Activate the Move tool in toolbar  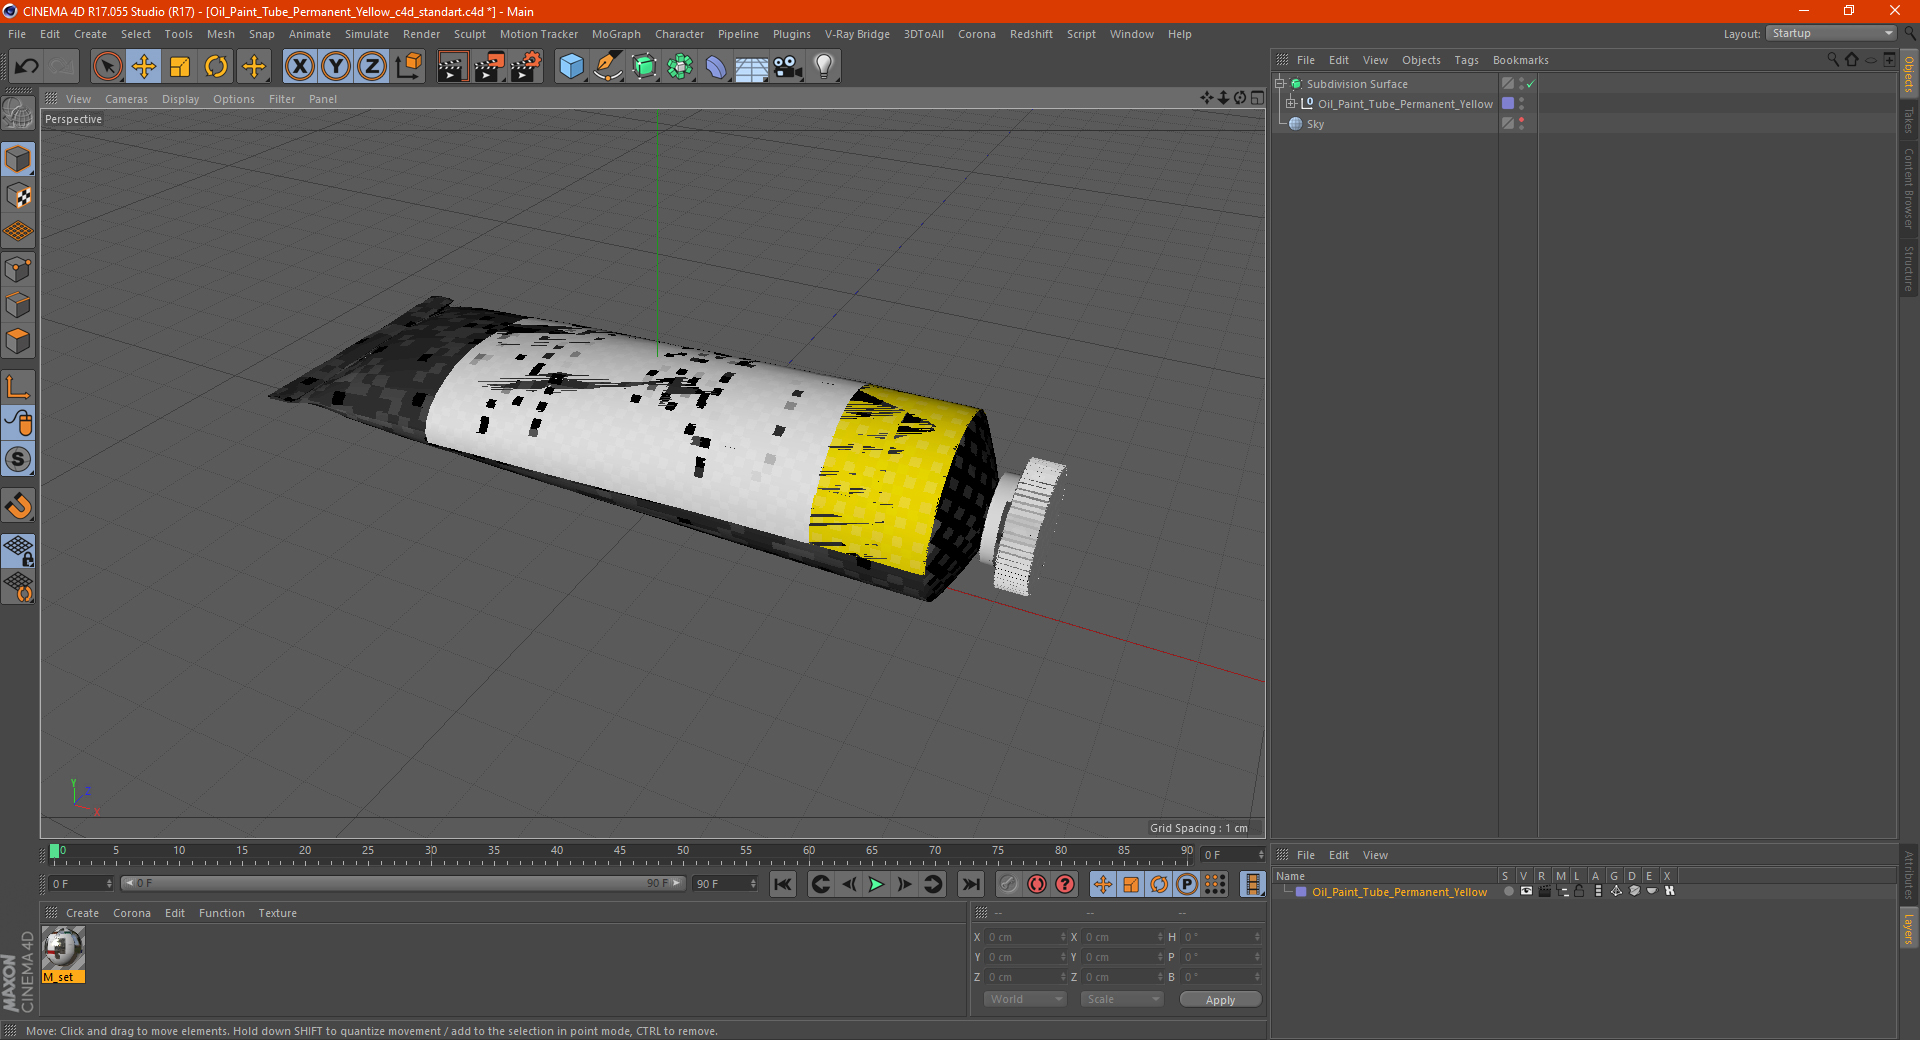(144, 67)
